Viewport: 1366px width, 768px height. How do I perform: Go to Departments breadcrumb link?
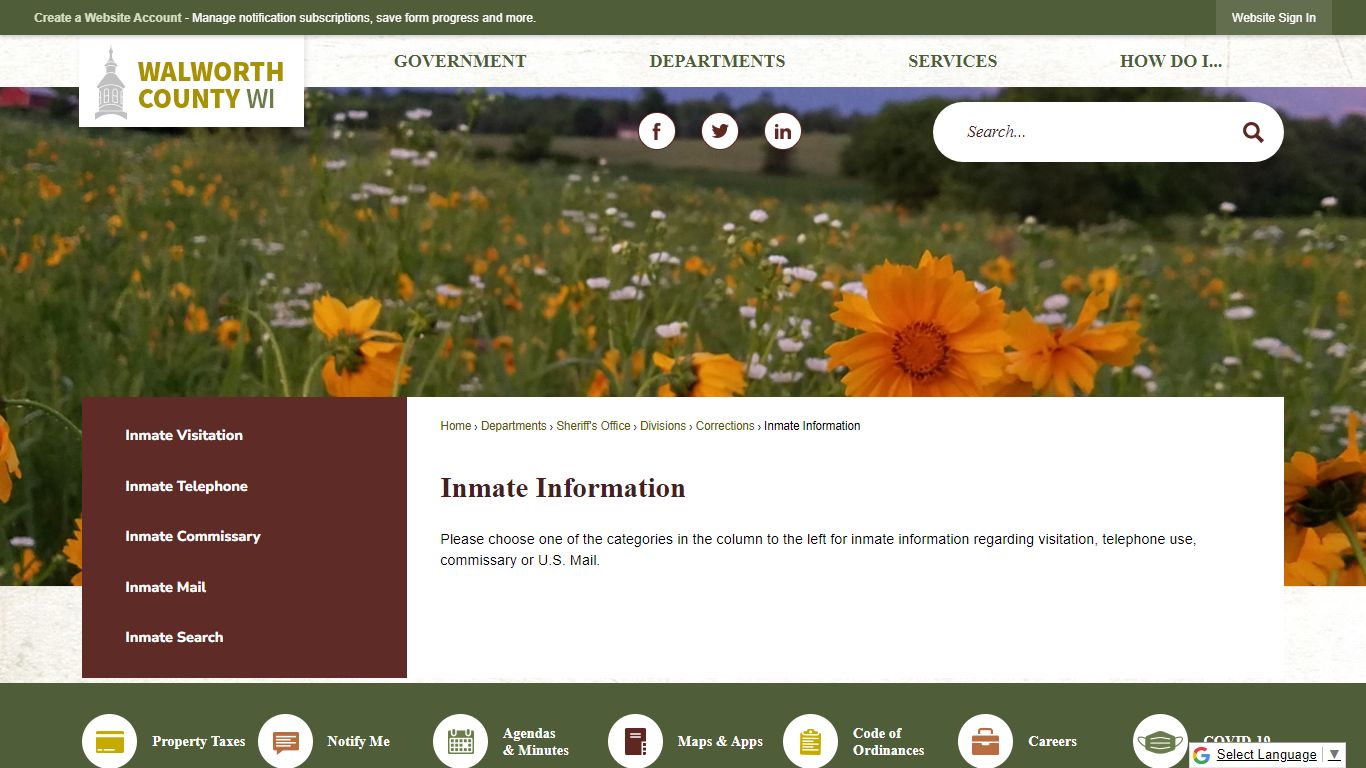click(x=514, y=426)
